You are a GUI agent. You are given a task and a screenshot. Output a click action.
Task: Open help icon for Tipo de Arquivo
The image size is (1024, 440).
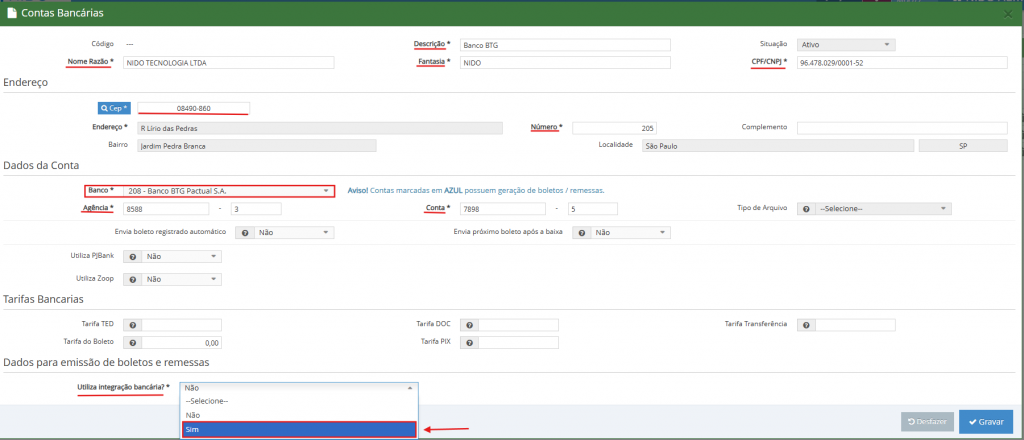click(x=807, y=209)
